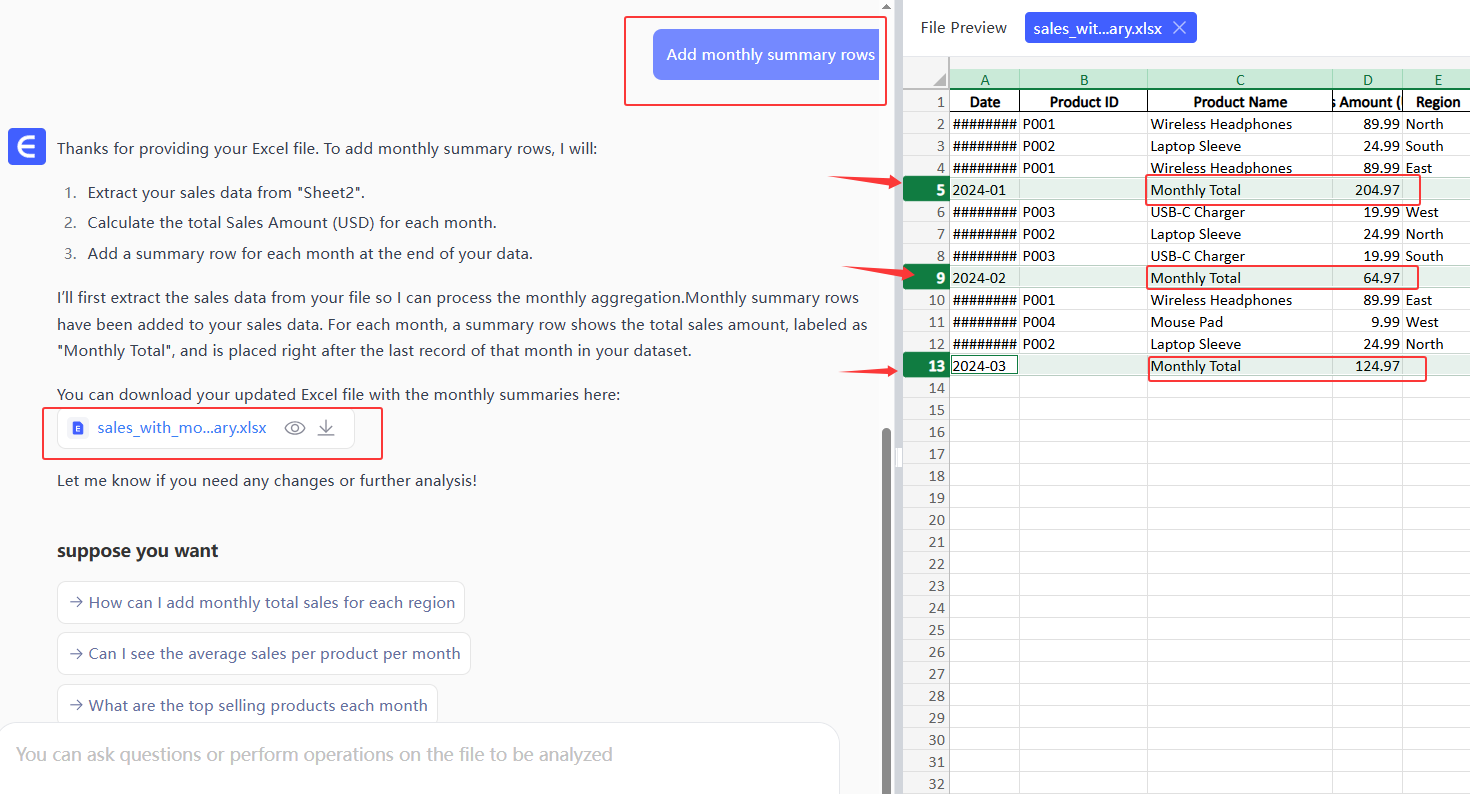Click the 'Add monthly summary rows' message bubble
Screen dimensions: 1470x794
(769, 55)
